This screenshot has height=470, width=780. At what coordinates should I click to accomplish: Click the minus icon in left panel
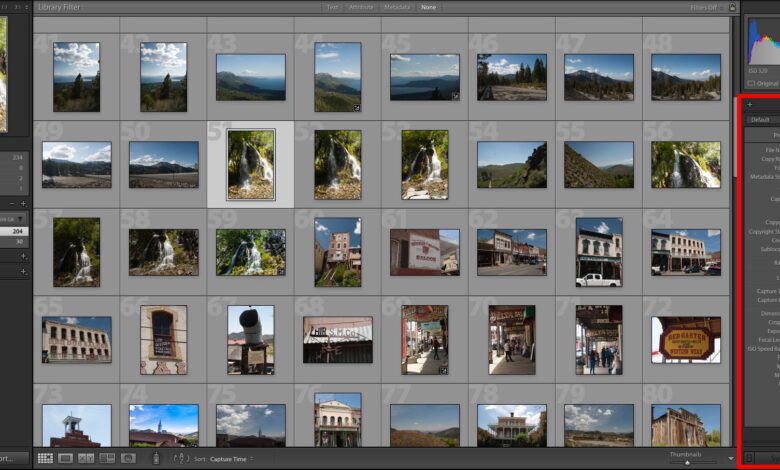pyautogui.click(x=12, y=203)
